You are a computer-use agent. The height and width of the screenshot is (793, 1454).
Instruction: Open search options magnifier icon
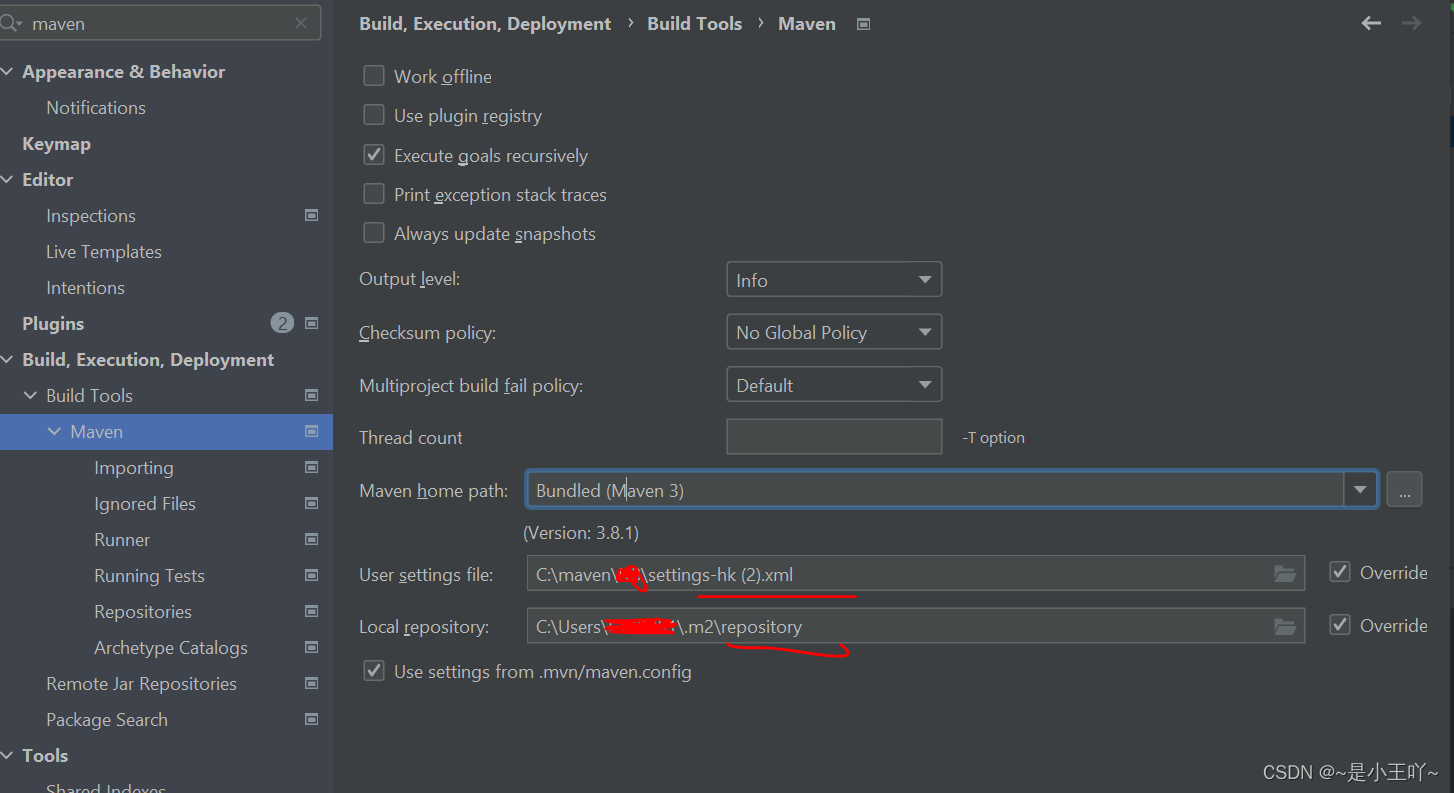[x=10, y=23]
